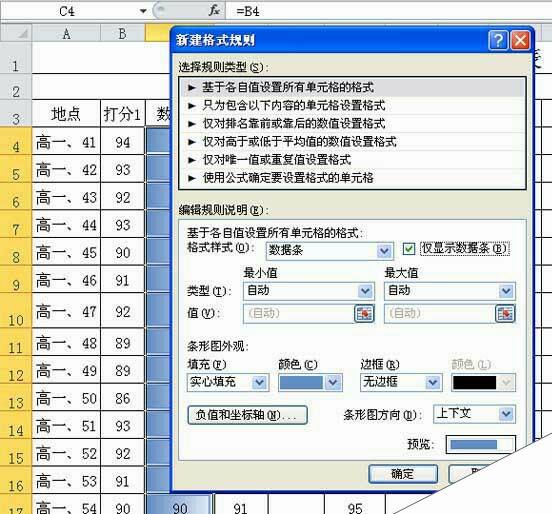Click range picker icon for maximum value
This screenshot has width=552, height=514.
pos(505,313)
